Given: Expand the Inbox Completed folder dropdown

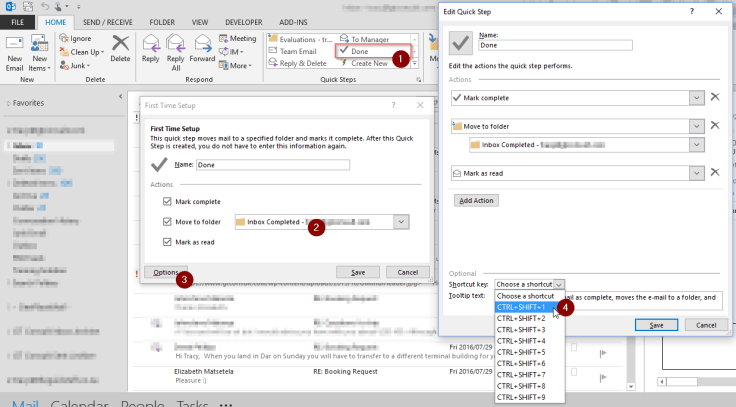Looking at the screenshot, I should coord(401,222).
